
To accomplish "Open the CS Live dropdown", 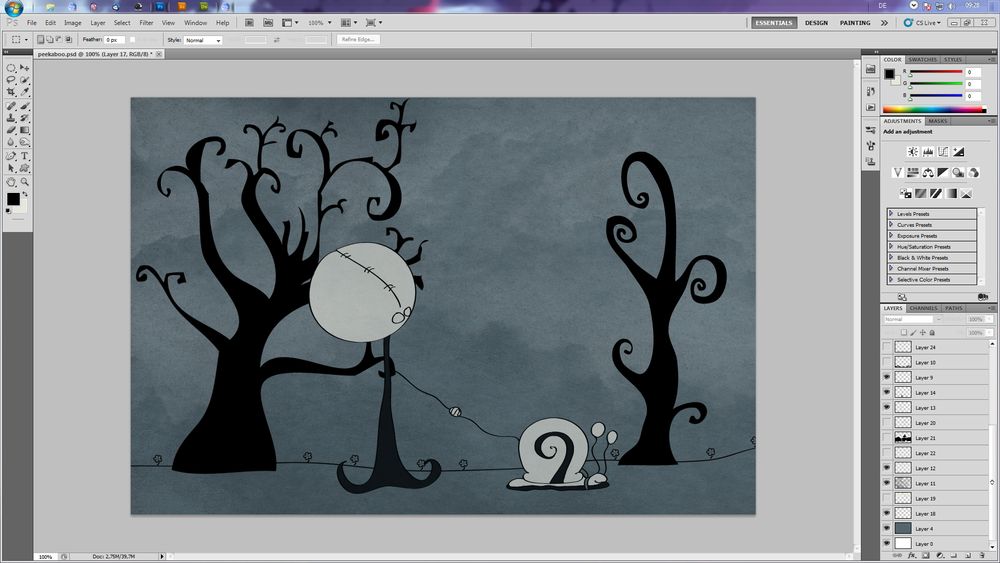I will click(922, 22).
